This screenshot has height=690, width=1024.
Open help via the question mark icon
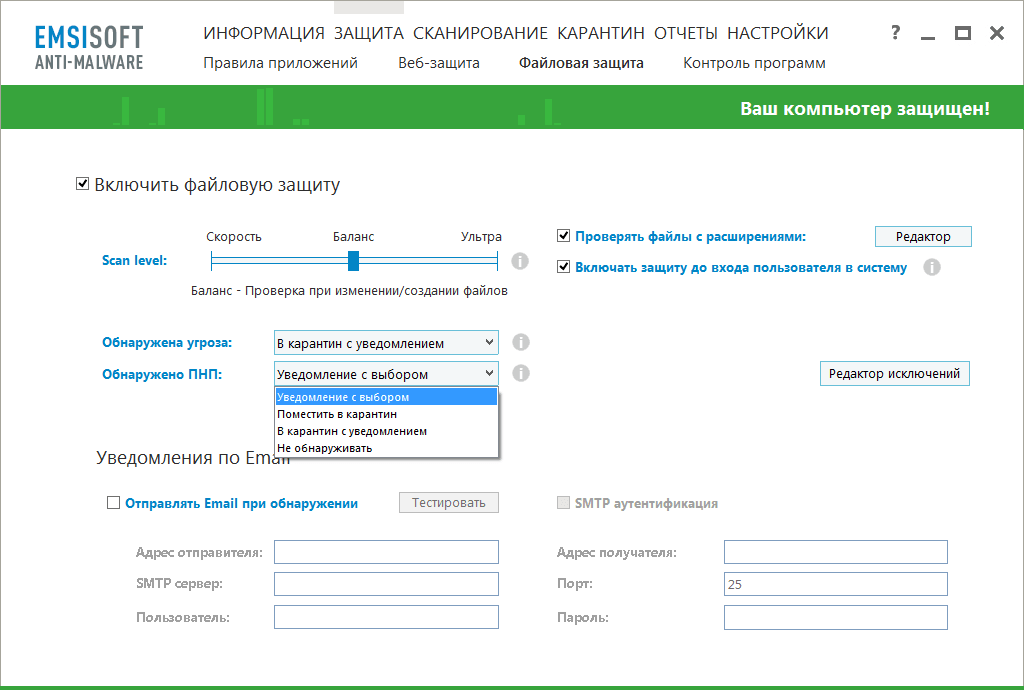[x=893, y=33]
